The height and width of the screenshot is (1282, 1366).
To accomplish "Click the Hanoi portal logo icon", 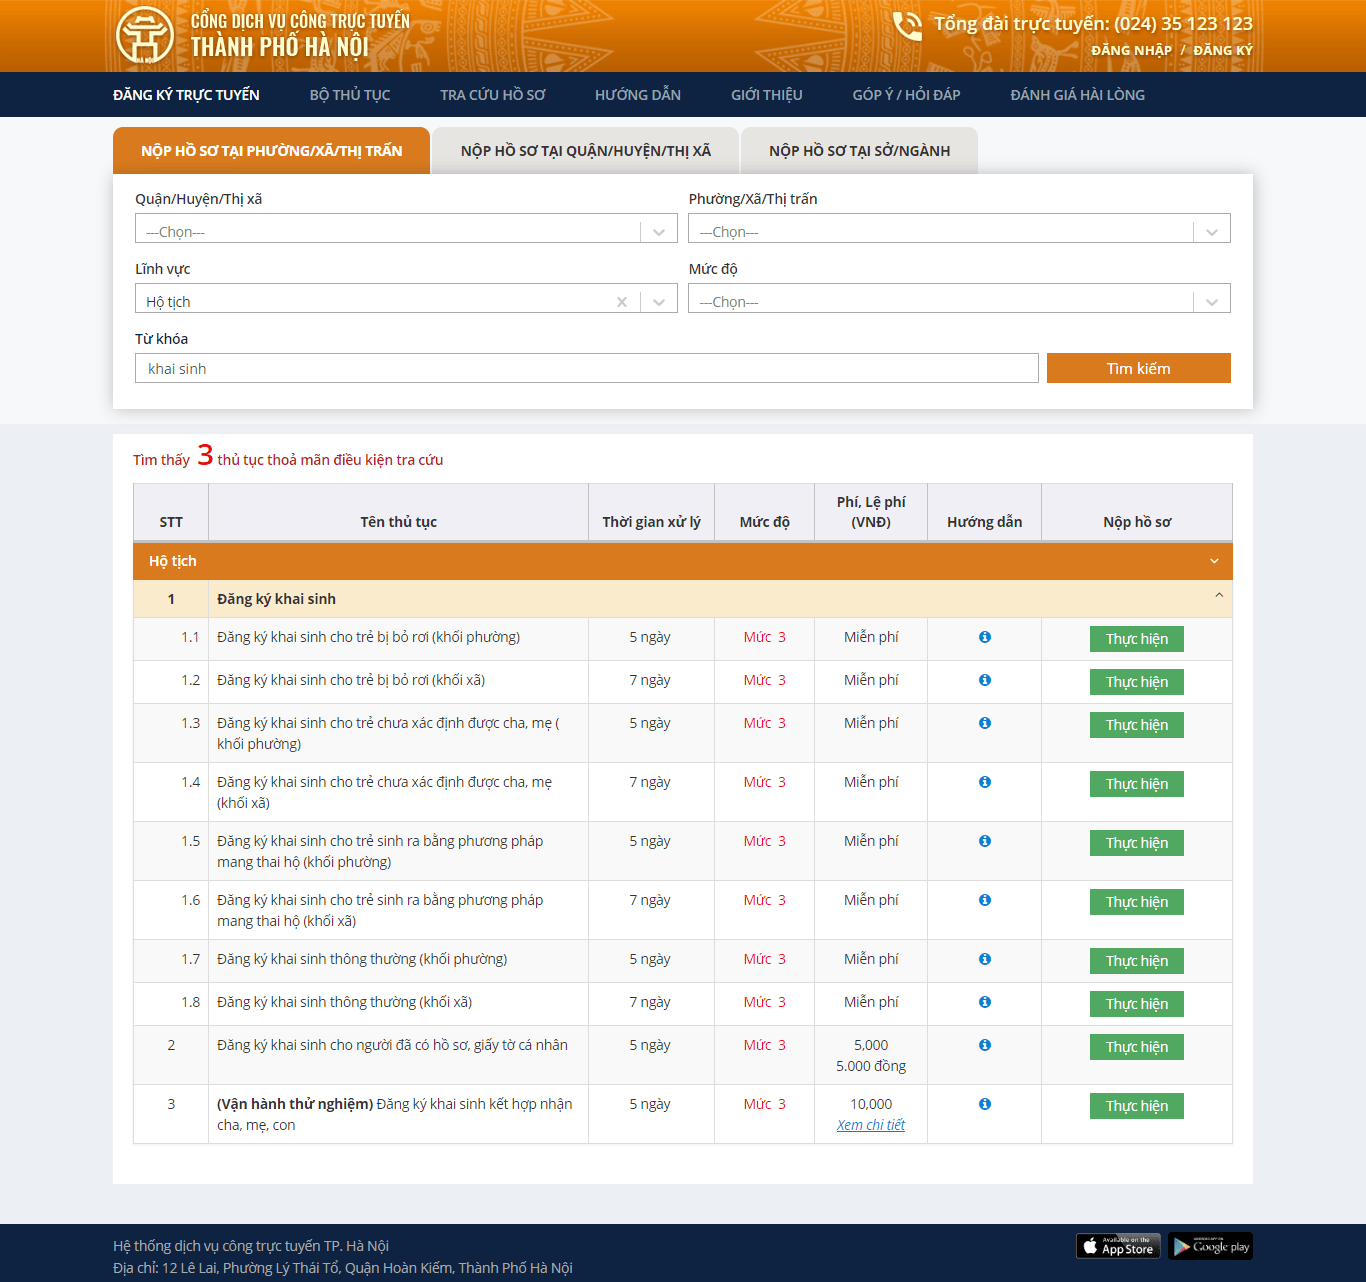I will click(x=145, y=35).
